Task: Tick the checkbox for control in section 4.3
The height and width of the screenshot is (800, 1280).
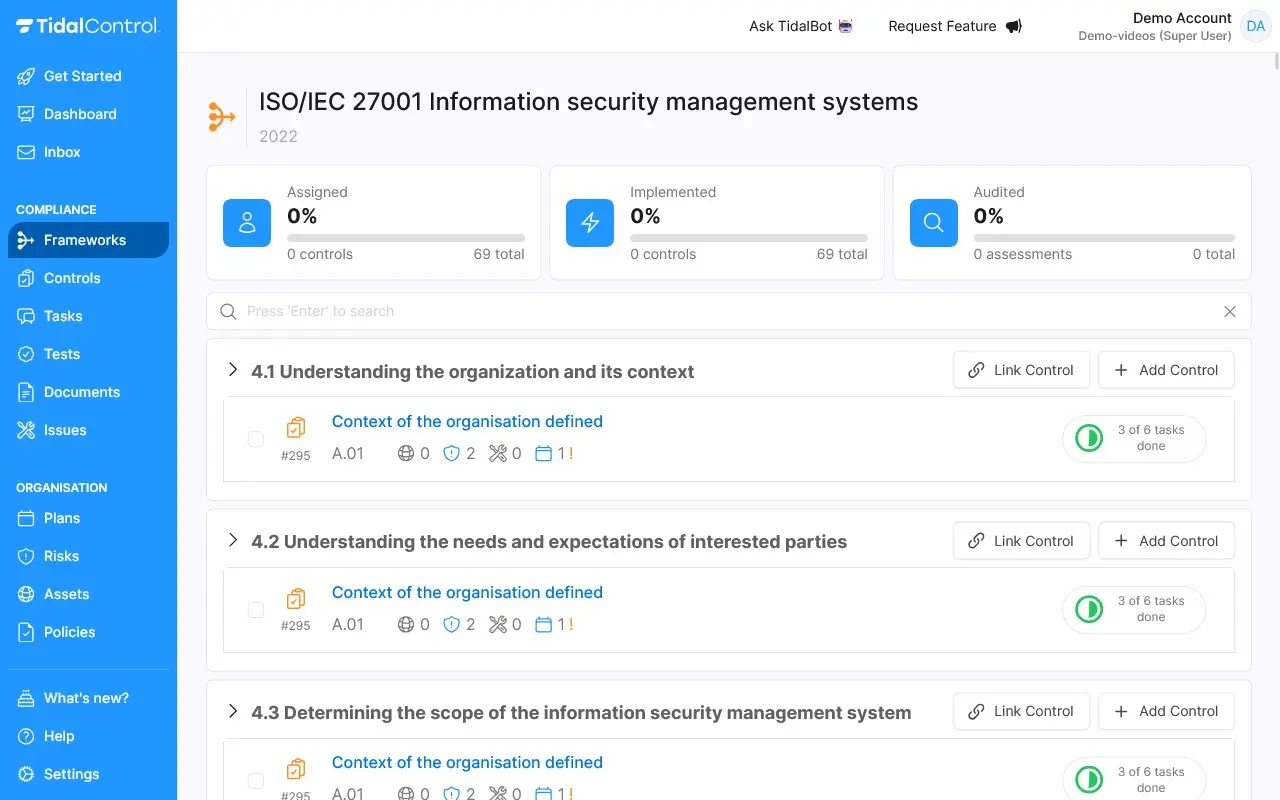Action: (x=256, y=780)
